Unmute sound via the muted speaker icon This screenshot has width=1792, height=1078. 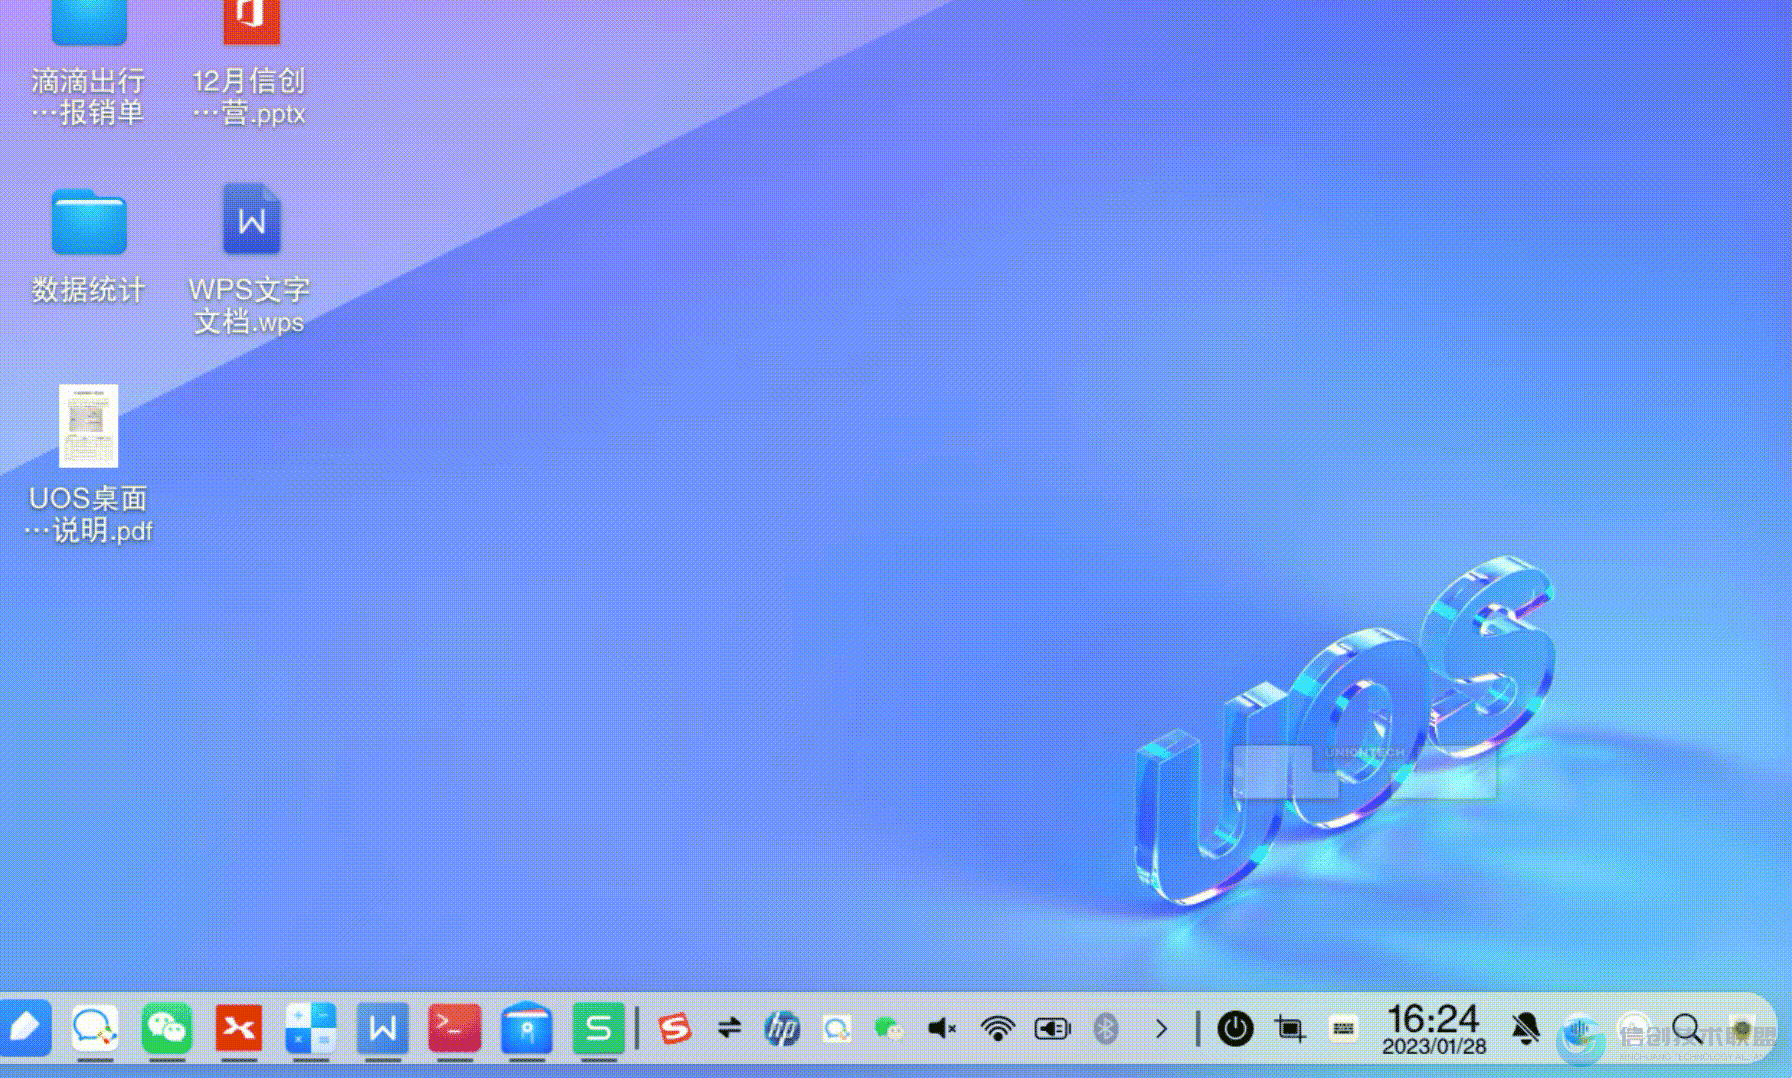coord(942,1028)
